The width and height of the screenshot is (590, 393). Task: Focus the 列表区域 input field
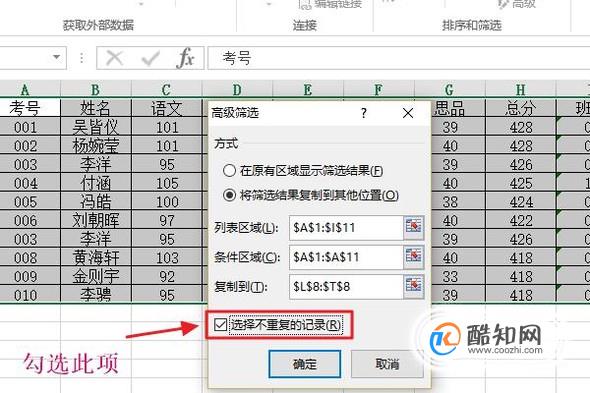click(x=346, y=227)
